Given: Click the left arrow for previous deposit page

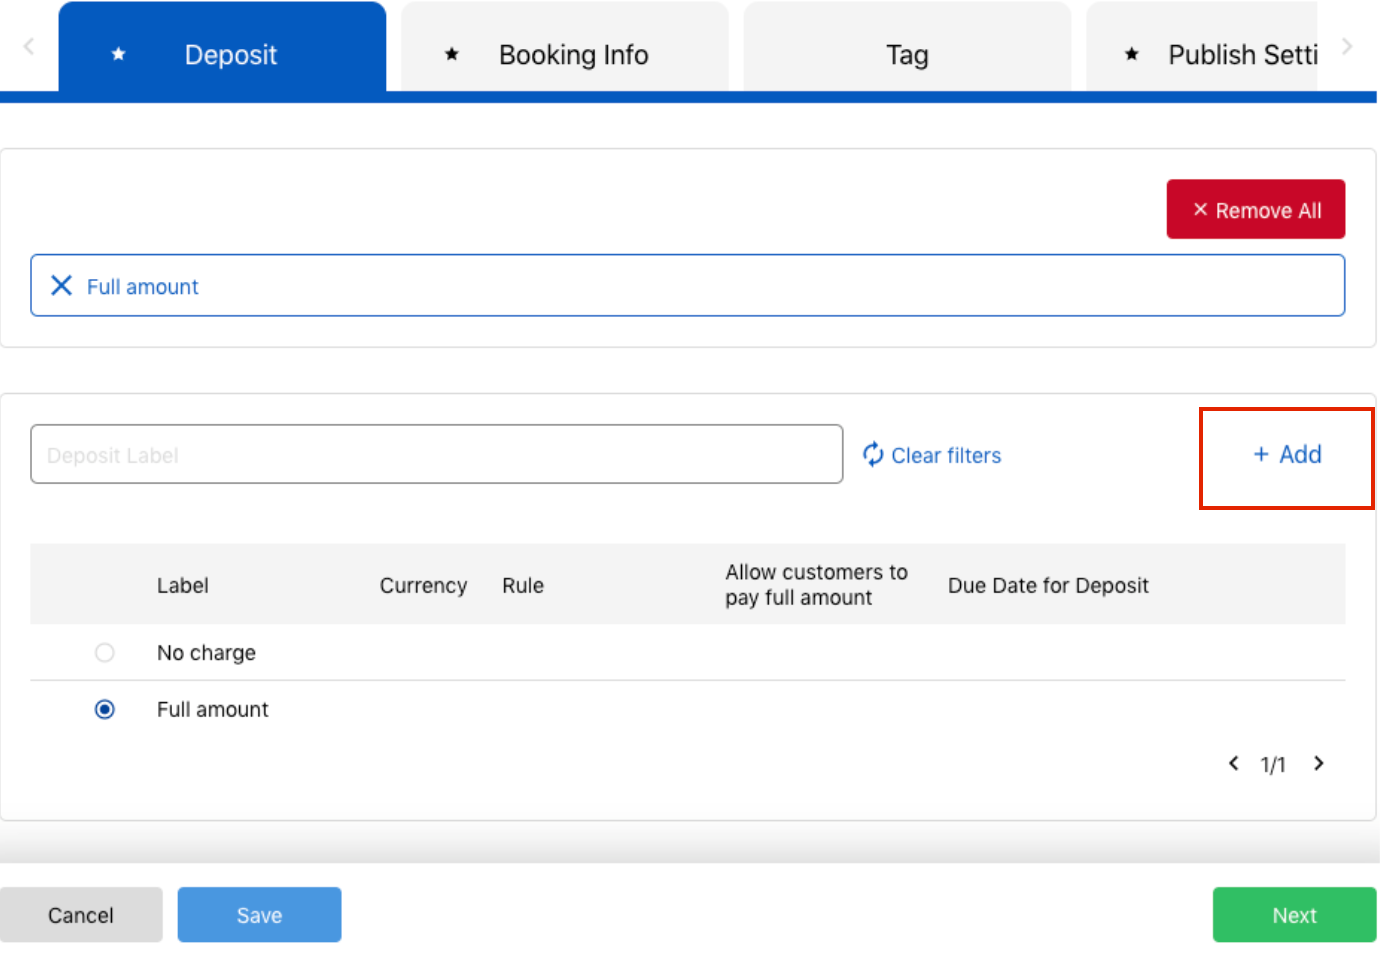Looking at the screenshot, I should pos(1233,763).
